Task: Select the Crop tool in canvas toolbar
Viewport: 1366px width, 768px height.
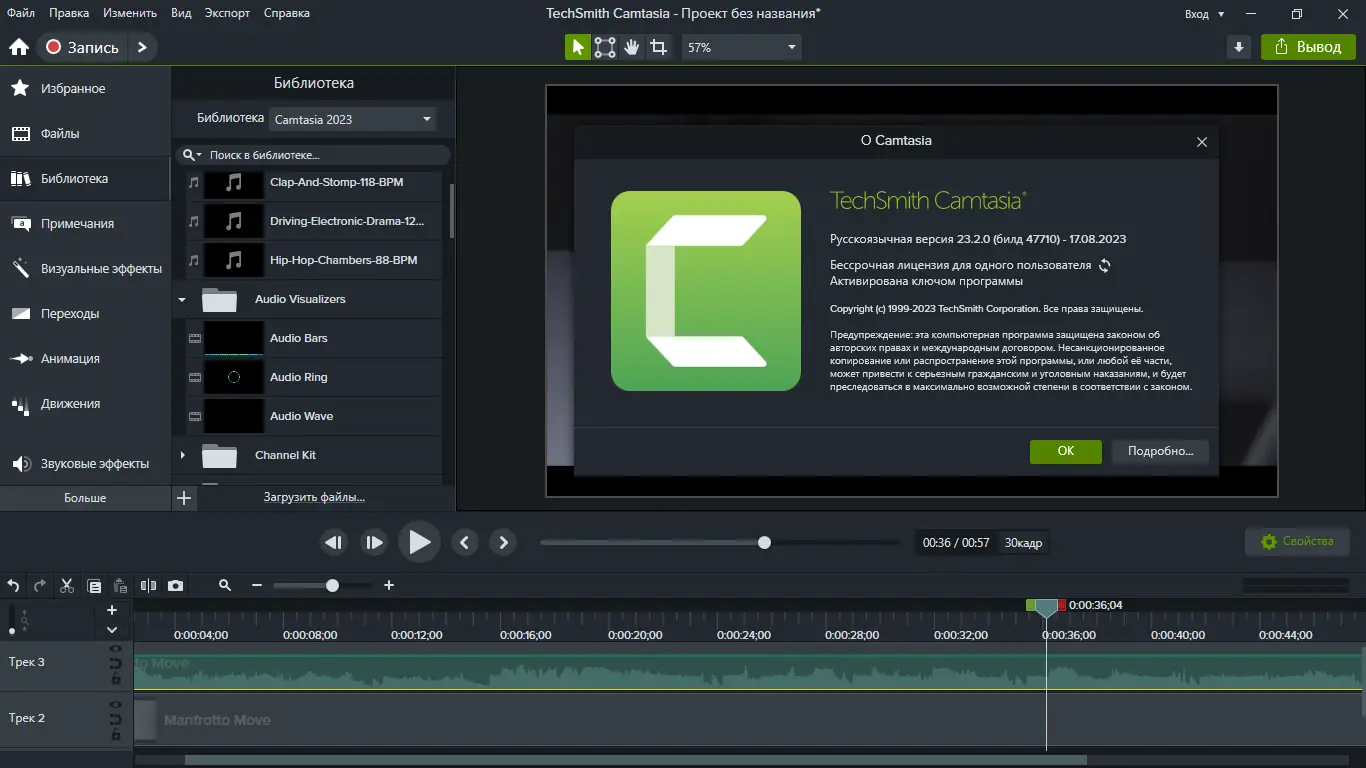Action: 657,47
